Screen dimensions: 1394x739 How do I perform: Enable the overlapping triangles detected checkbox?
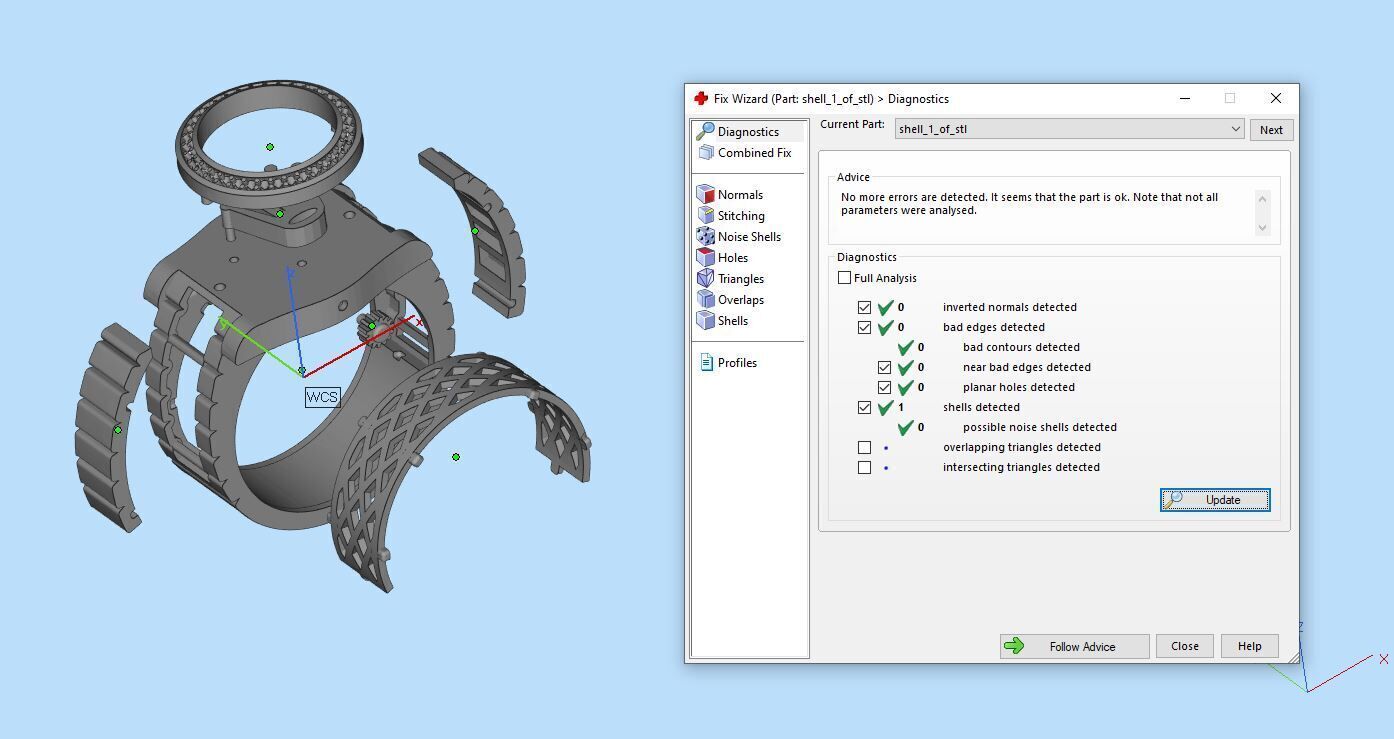pos(864,447)
